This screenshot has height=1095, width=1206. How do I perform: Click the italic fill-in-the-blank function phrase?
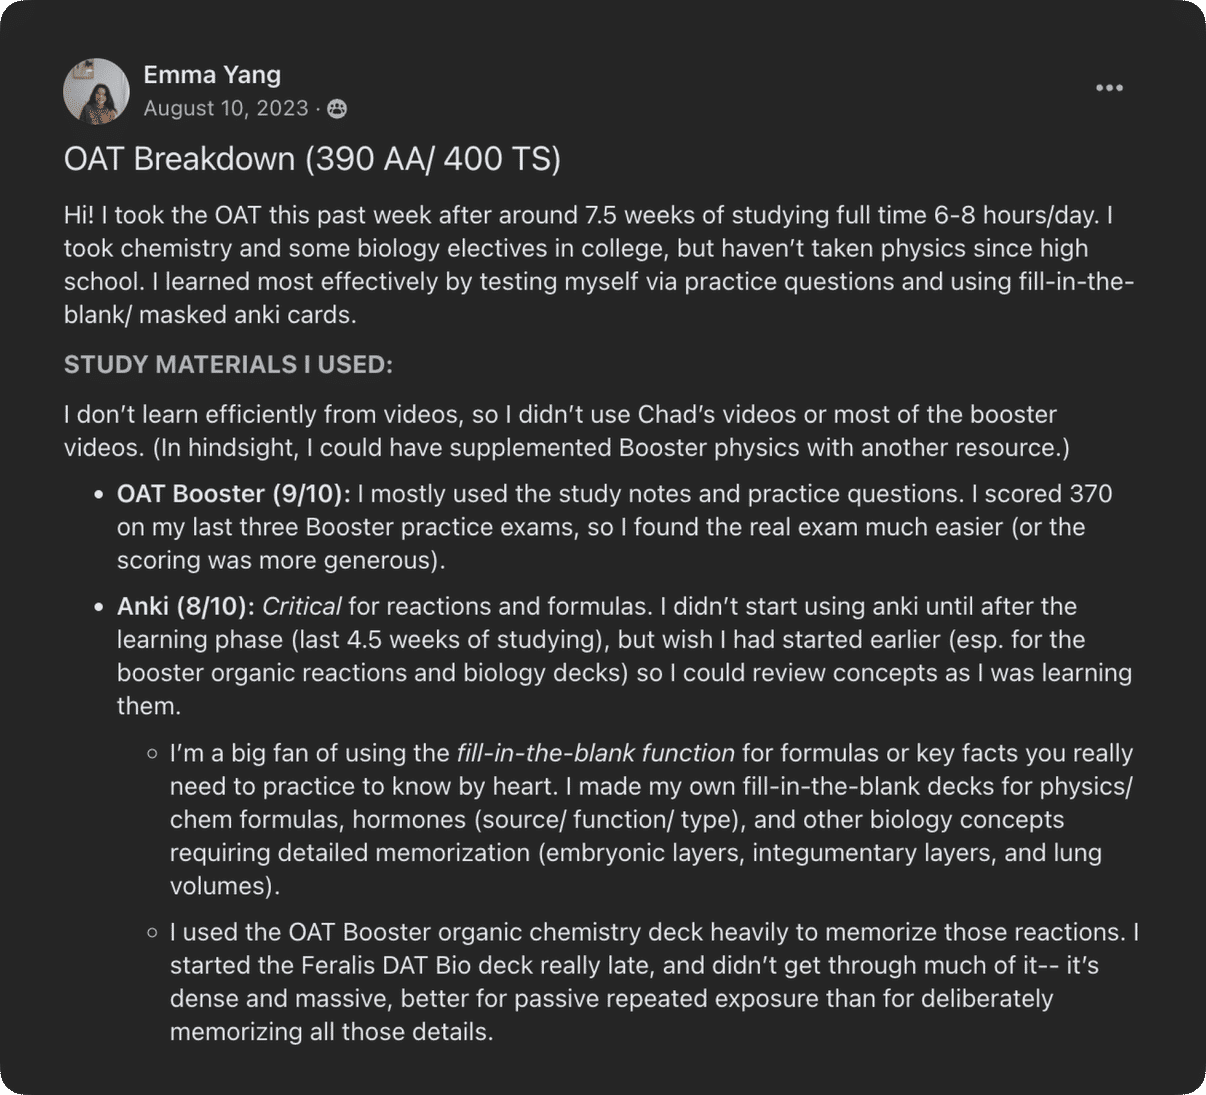point(595,753)
